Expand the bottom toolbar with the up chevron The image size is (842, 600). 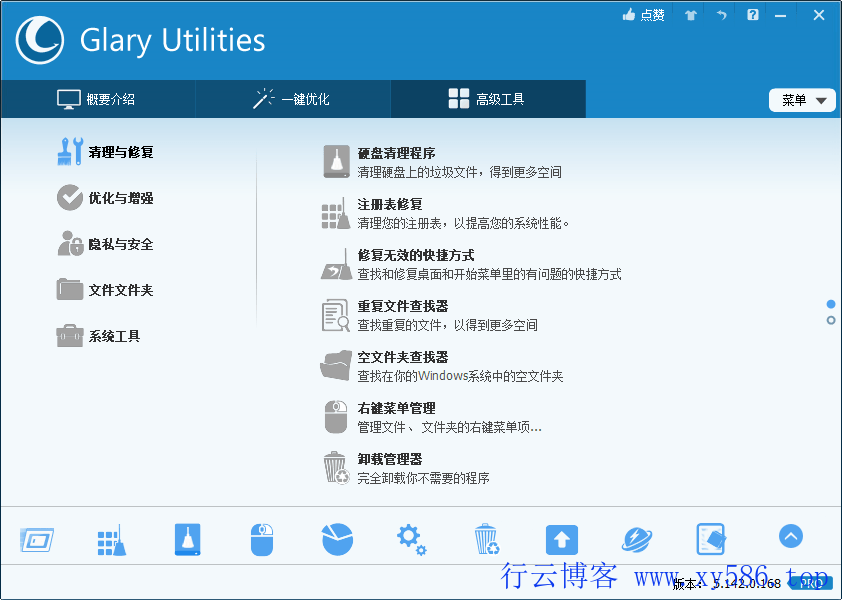pyautogui.click(x=790, y=536)
